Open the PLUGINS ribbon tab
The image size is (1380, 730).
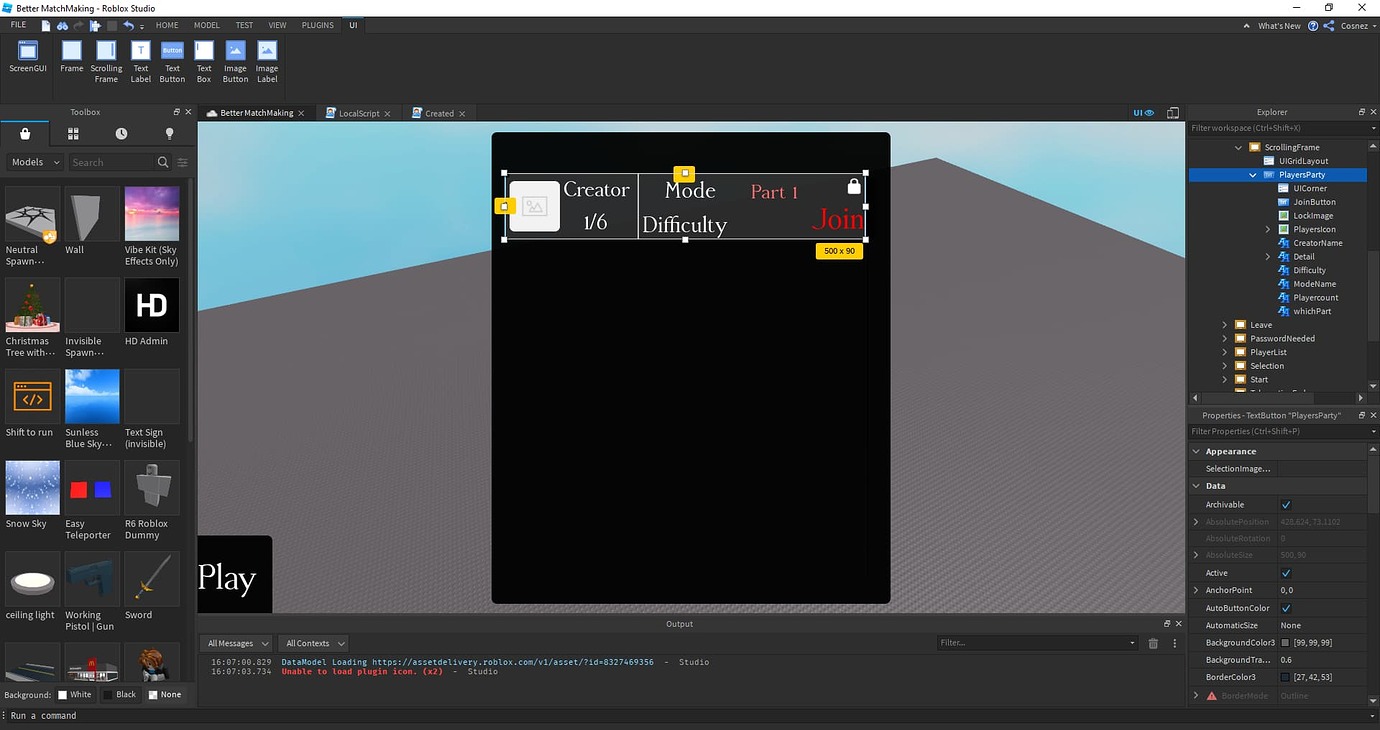[x=317, y=25]
